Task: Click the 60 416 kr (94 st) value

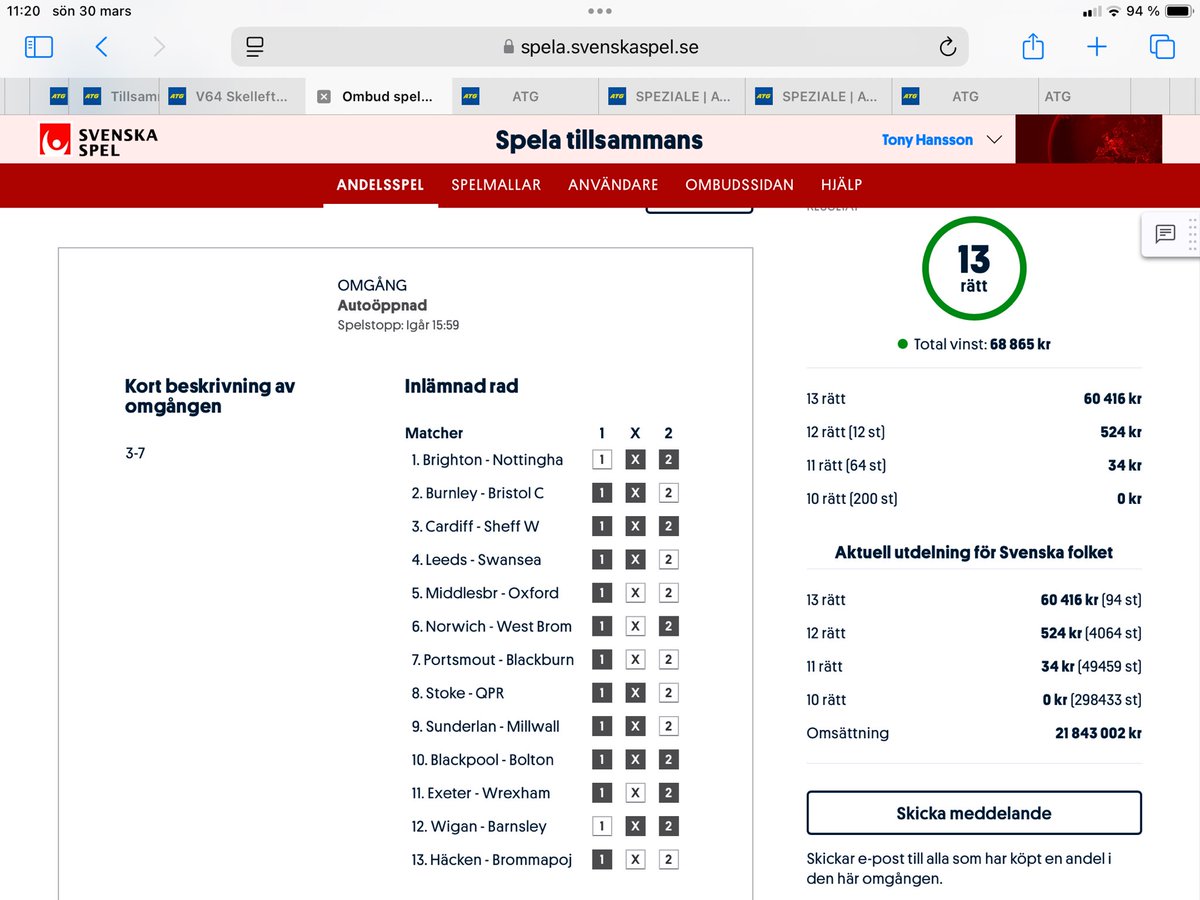Action: click(x=1091, y=600)
